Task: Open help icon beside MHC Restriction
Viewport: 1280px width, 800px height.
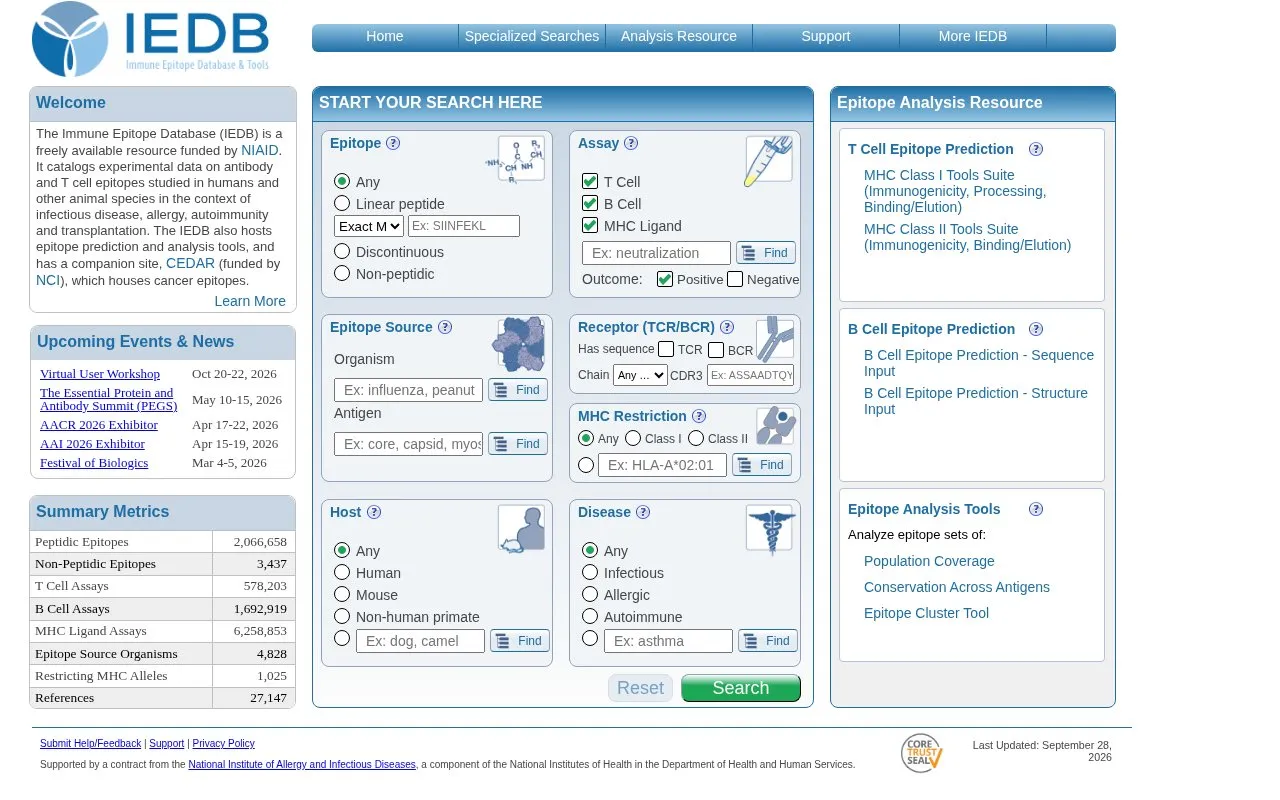Action: tap(699, 416)
